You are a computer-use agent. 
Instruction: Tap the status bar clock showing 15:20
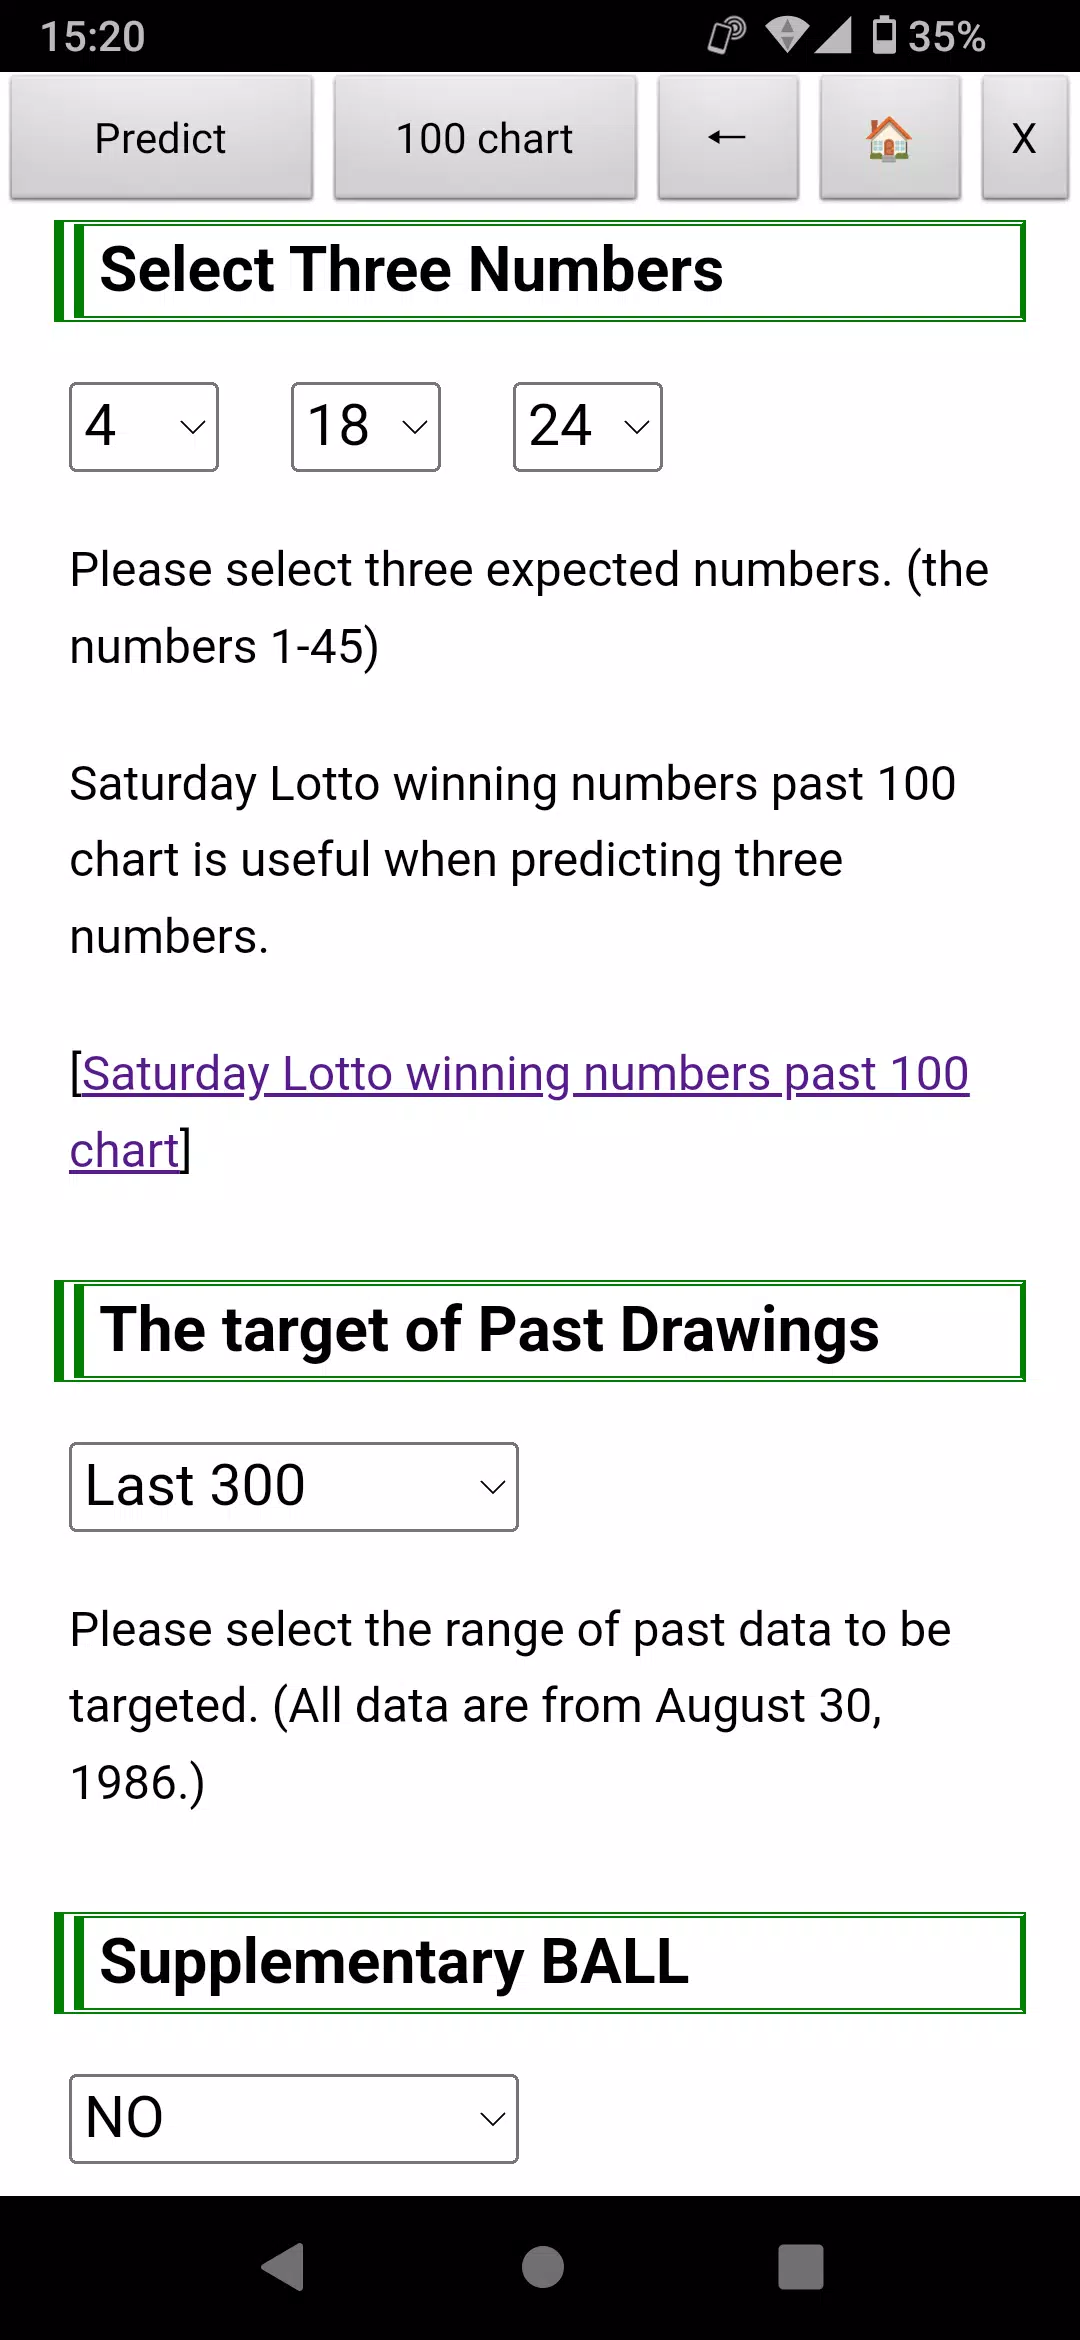pos(93,37)
